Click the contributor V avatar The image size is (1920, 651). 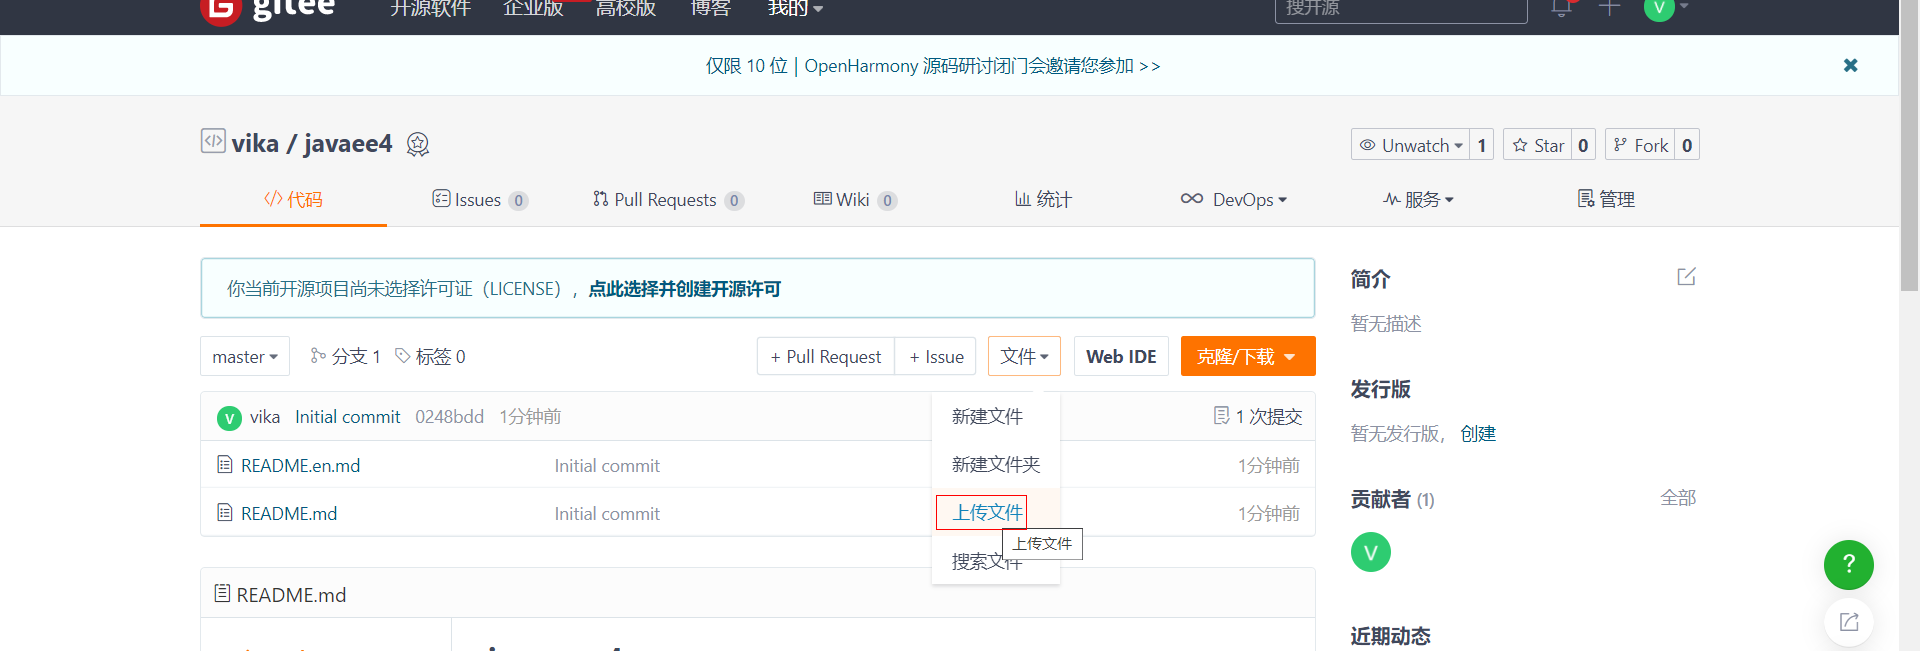tap(1371, 552)
